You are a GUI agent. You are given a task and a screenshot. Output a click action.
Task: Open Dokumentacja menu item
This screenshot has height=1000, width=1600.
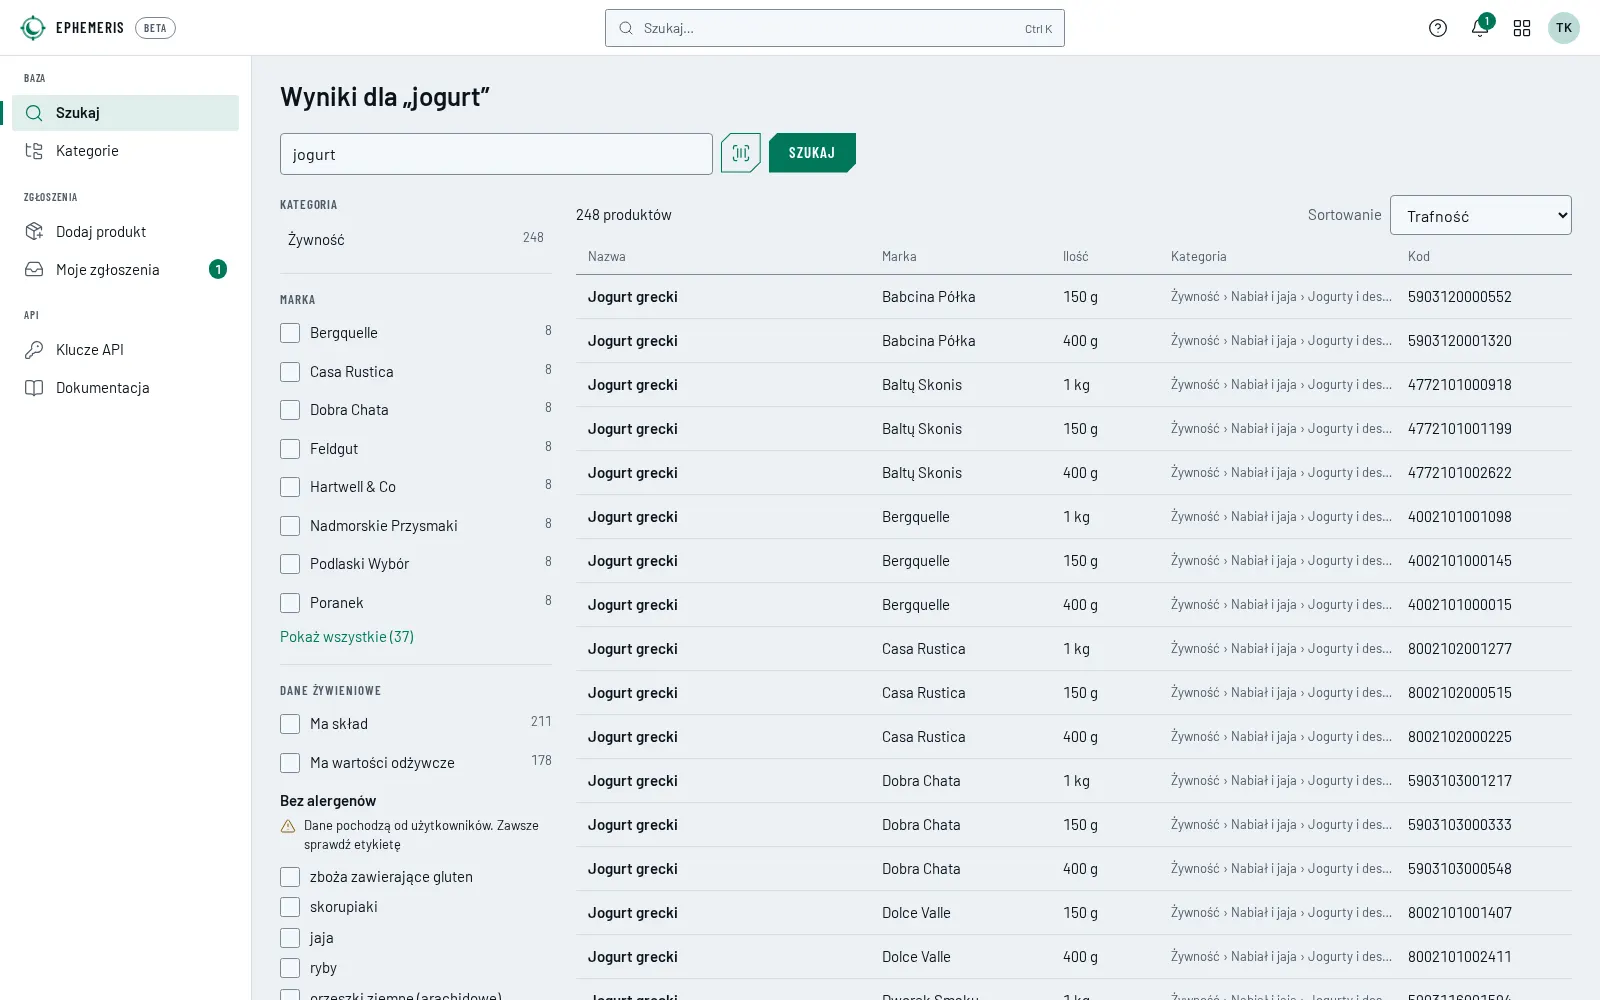[x=125, y=388]
